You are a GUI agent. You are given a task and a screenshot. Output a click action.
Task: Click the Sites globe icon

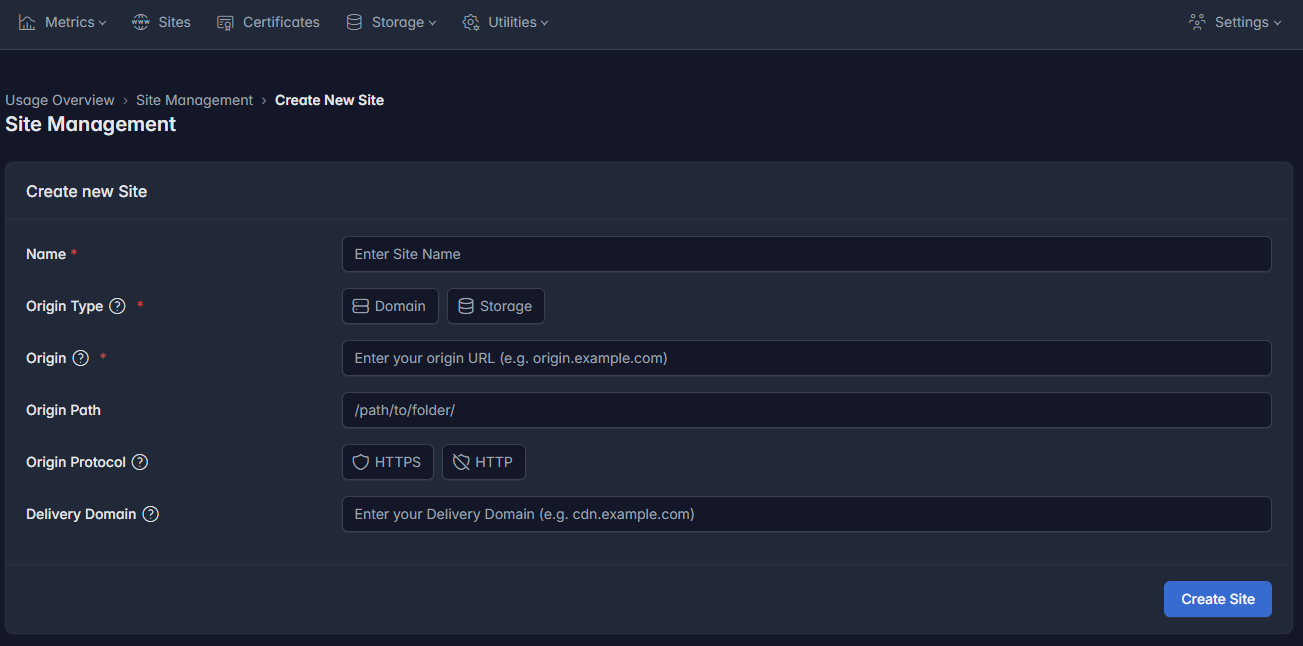tap(141, 22)
